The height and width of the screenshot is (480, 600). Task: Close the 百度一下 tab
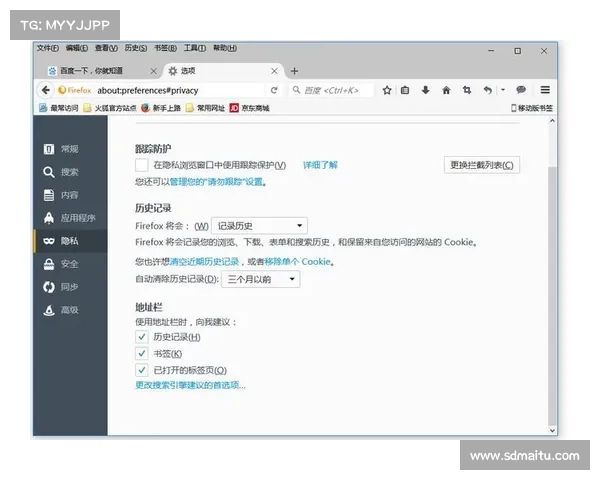point(153,71)
